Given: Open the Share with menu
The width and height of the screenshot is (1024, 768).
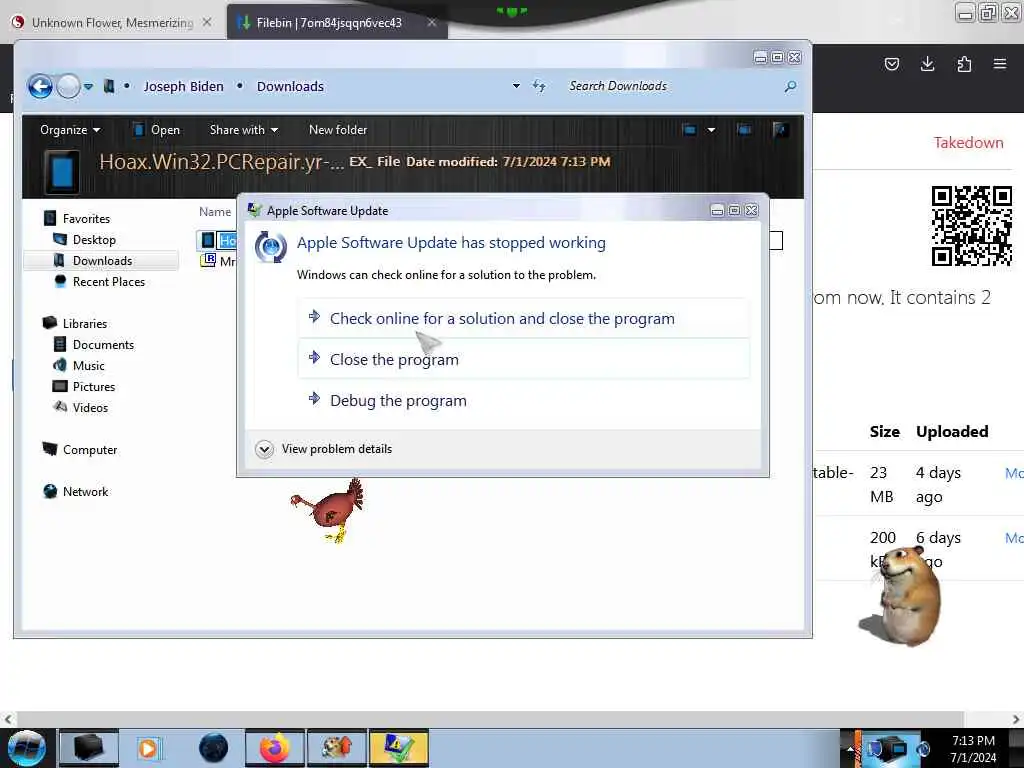Looking at the screenshot, I should point(244,129).
